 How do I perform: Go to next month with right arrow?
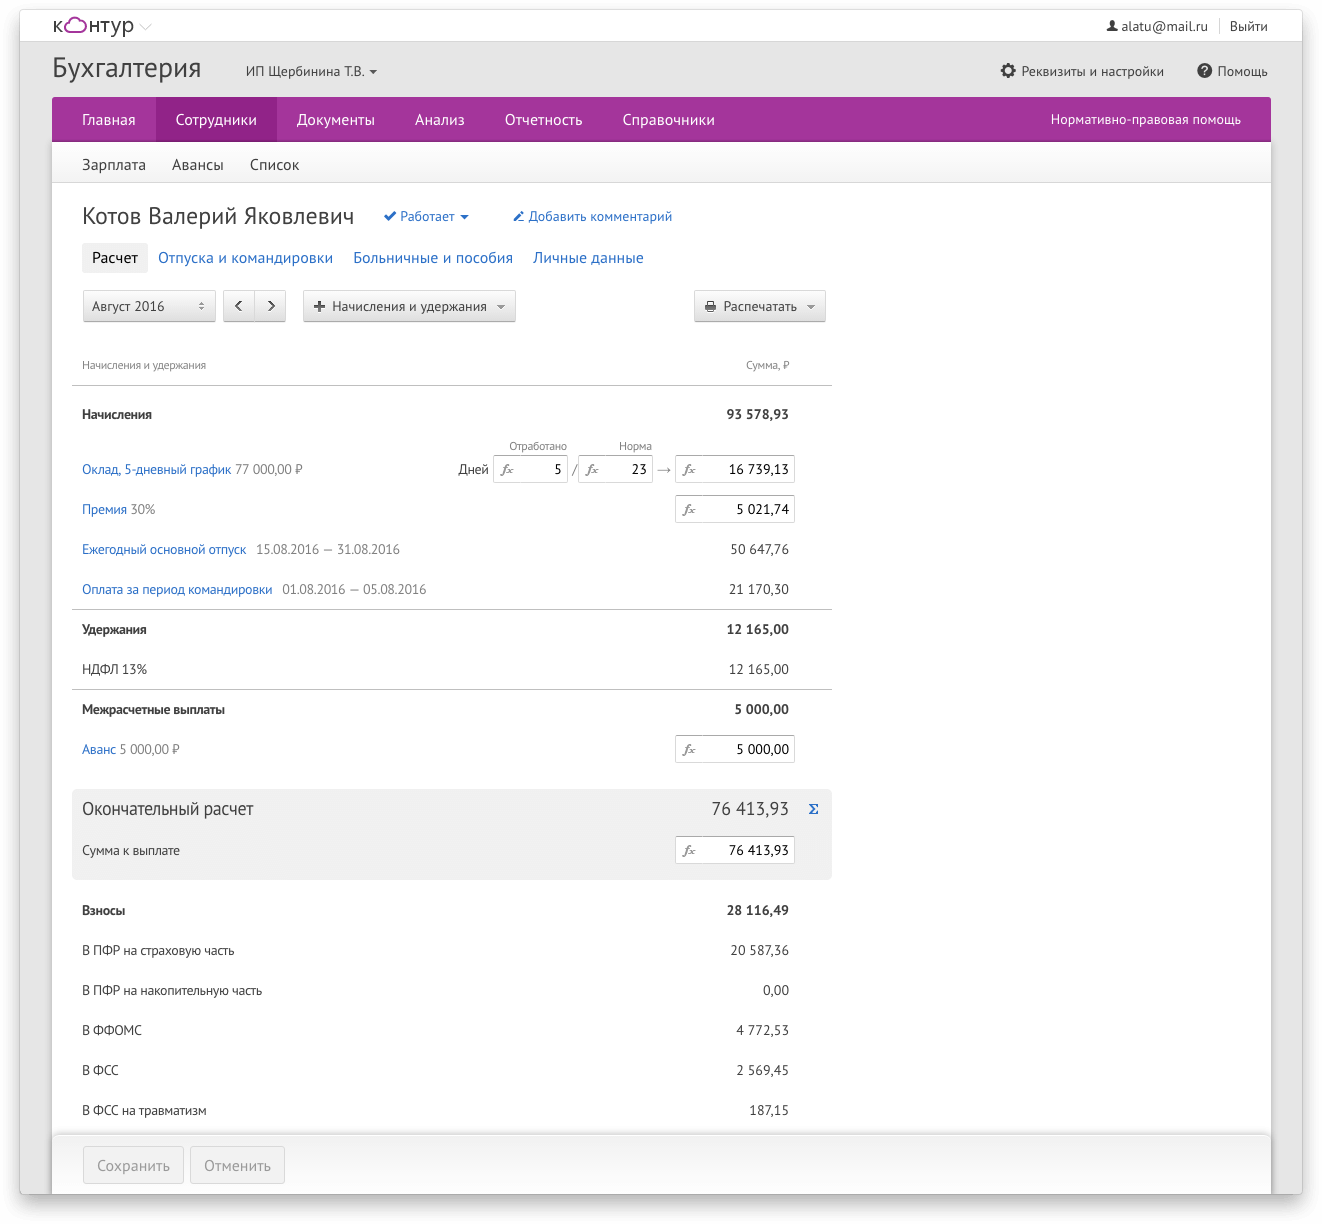click(x=271, y=306)
